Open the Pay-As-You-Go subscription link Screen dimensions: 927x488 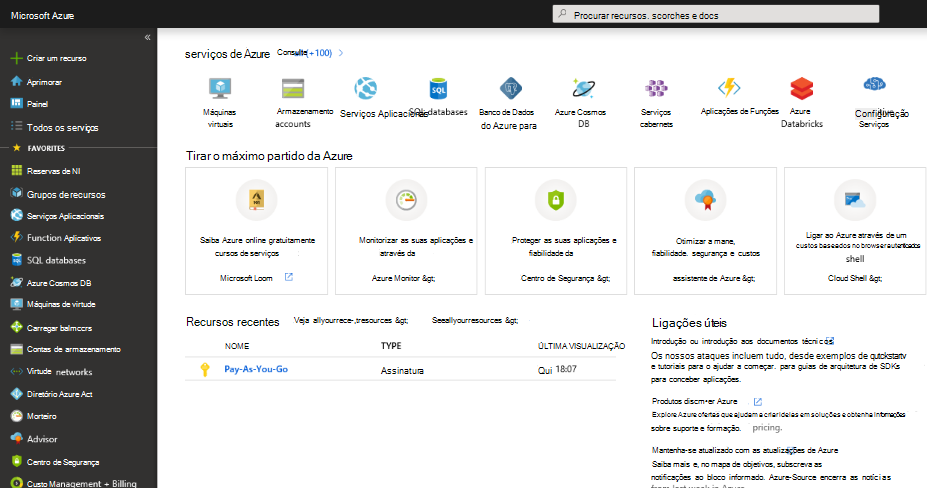click(256, 369)
